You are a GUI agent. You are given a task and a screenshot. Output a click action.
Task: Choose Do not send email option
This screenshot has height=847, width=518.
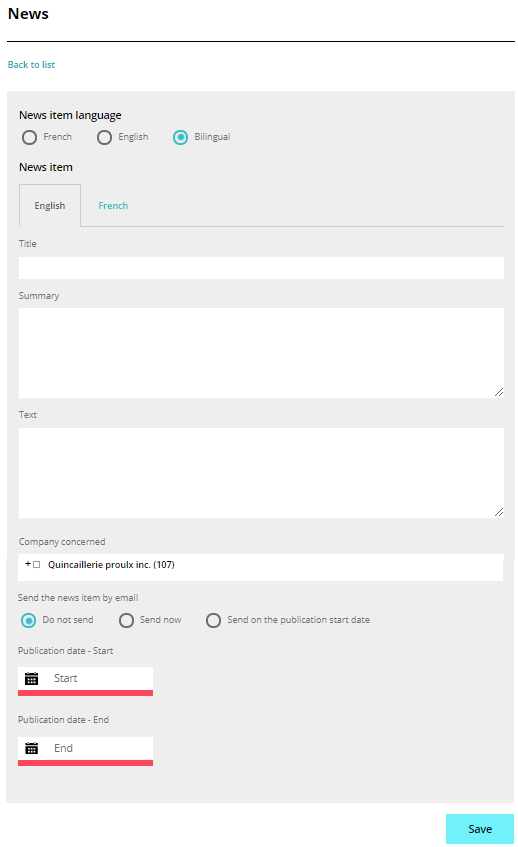(x=28, y=620)
